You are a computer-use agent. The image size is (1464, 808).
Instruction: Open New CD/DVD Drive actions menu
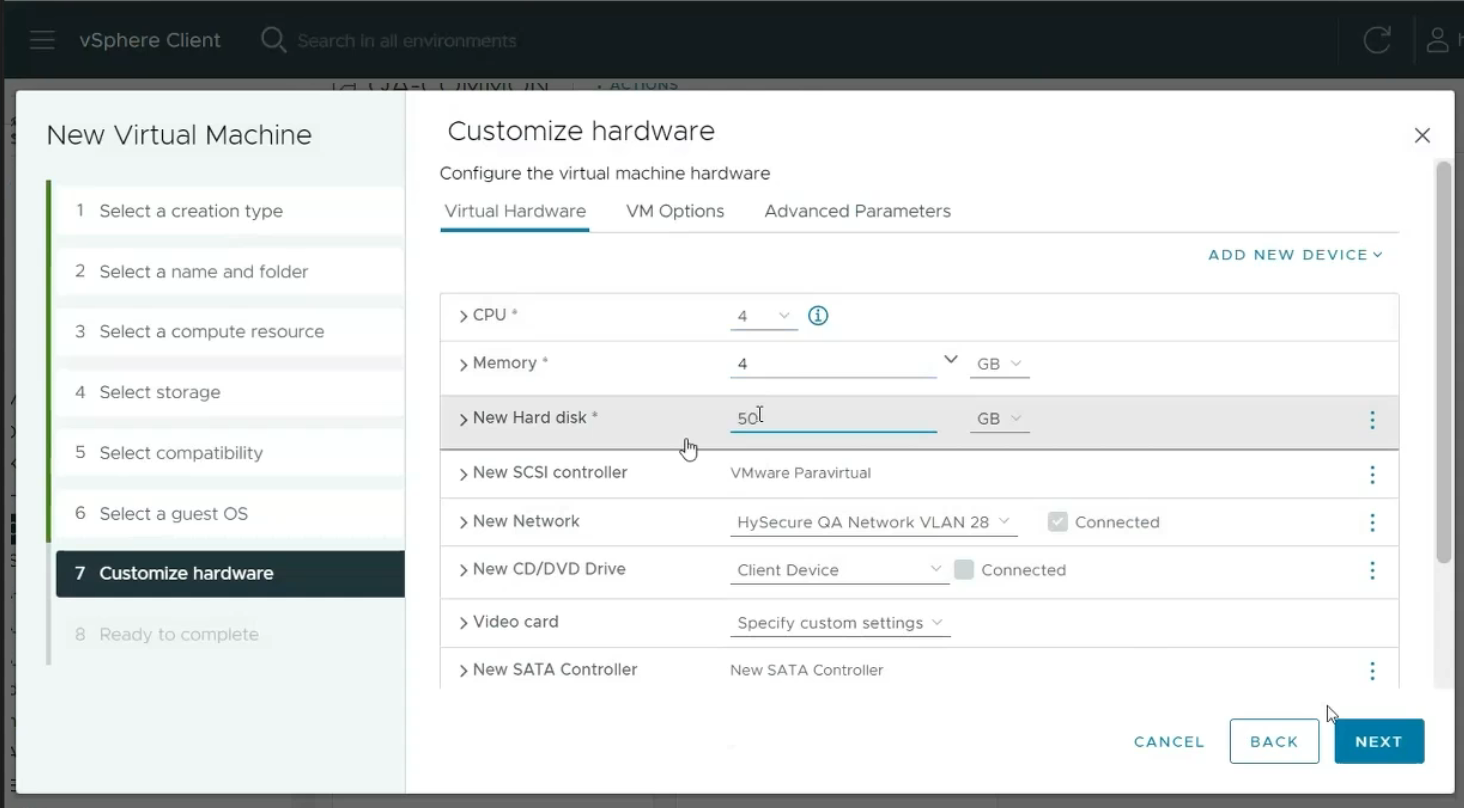point(1372,570)
